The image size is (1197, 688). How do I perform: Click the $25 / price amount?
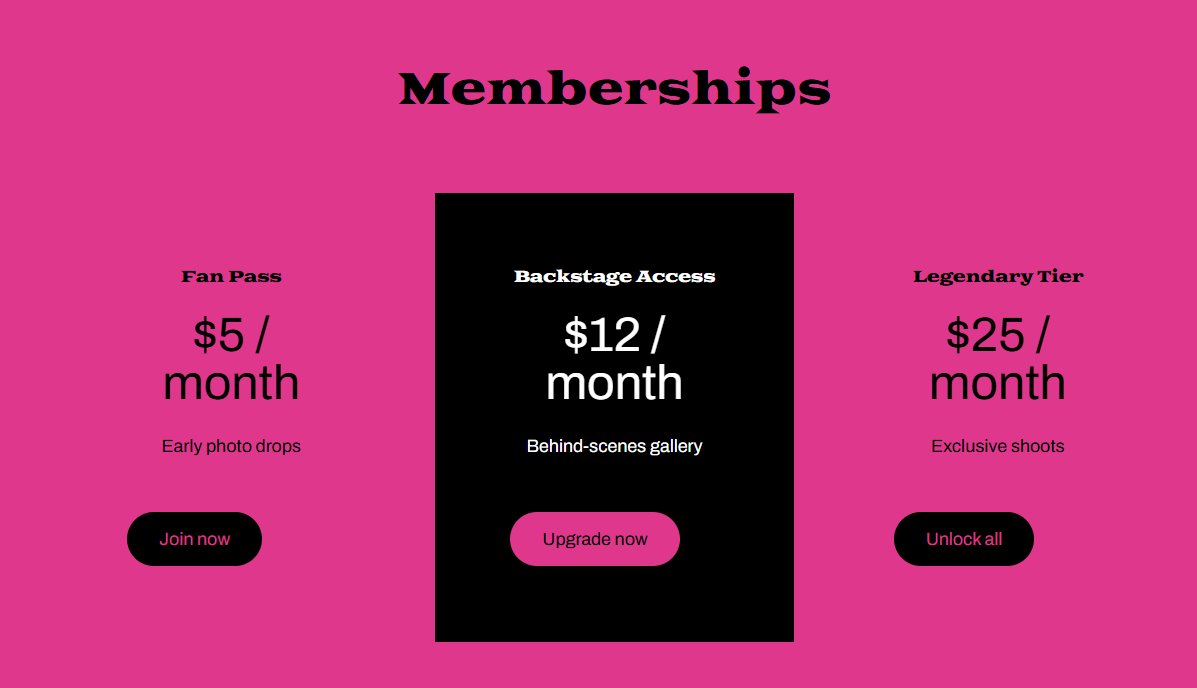click(998, 335)
